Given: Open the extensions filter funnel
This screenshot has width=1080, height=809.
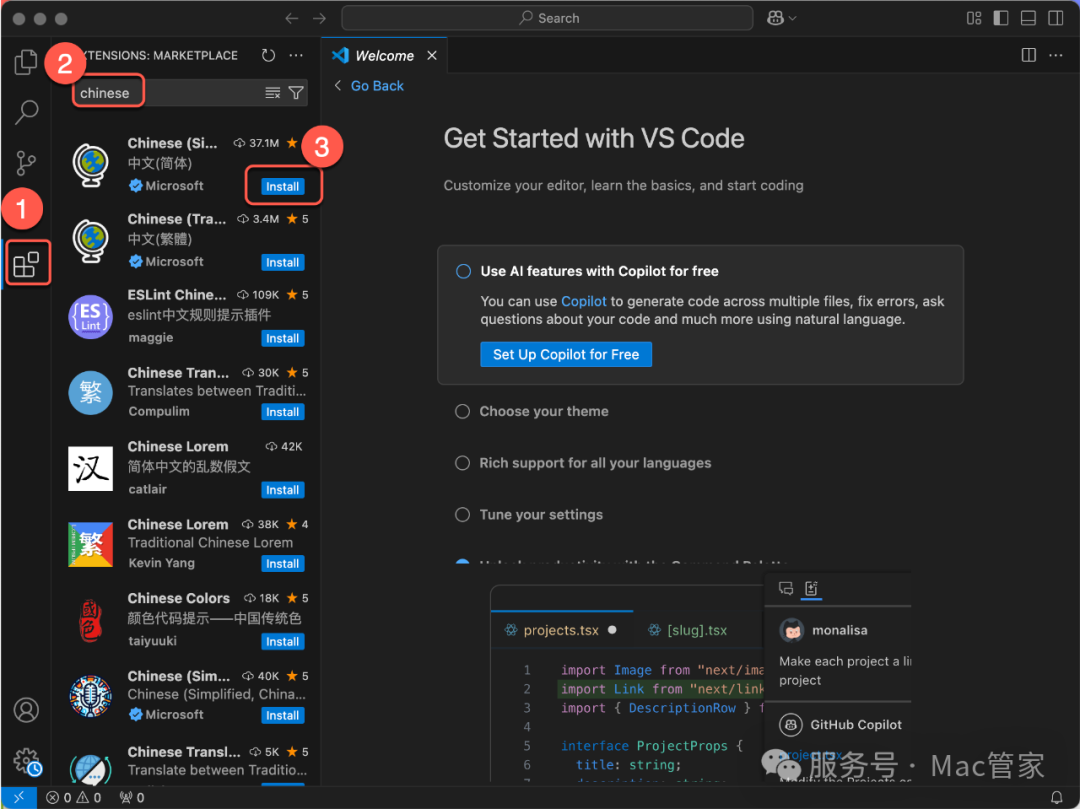Looking at the screenshot, I should (296, 93).
